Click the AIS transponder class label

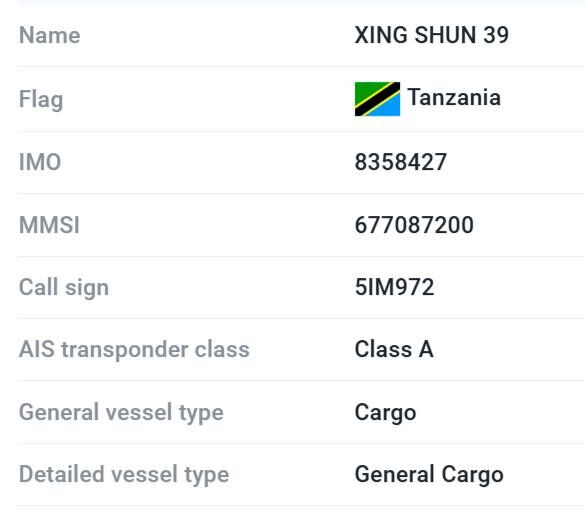(x=134, y=349)
